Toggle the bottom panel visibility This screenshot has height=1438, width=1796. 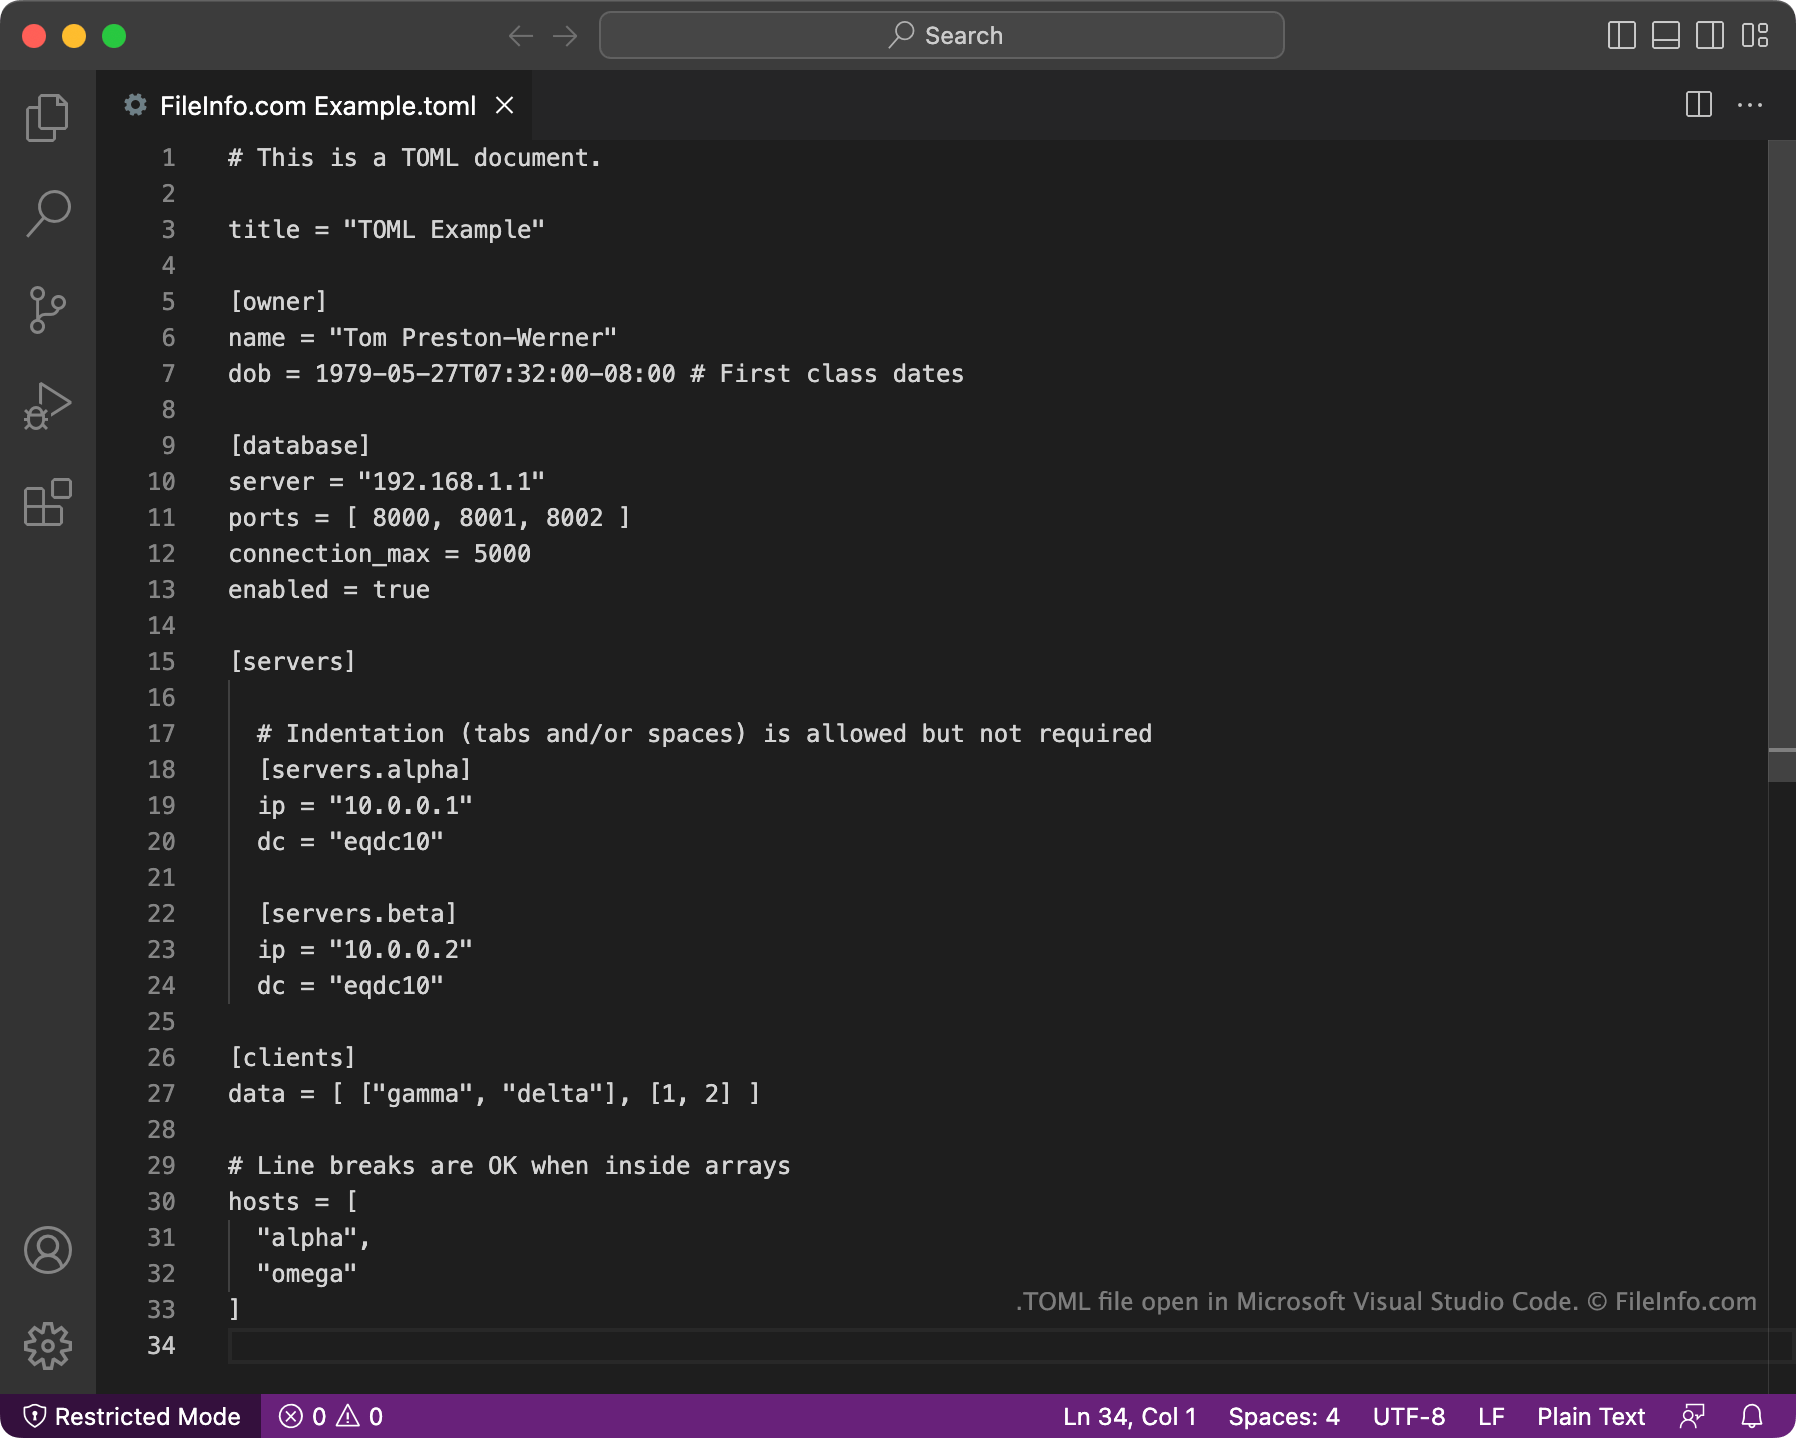[x=1664, y=35]
